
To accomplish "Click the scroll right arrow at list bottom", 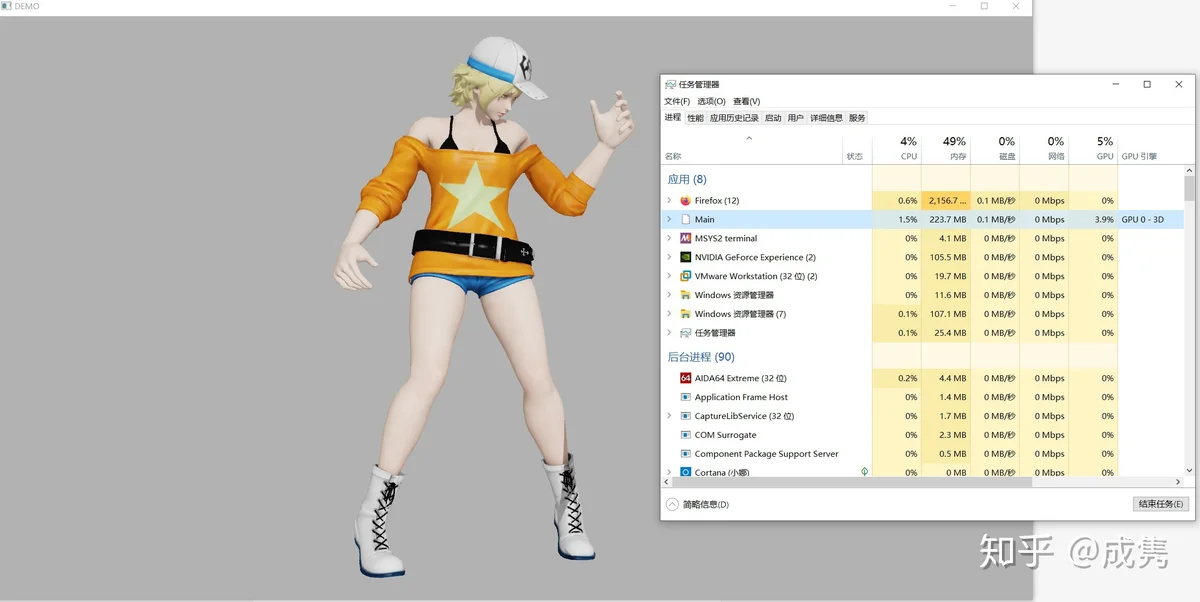I will tap(1178, 482).
